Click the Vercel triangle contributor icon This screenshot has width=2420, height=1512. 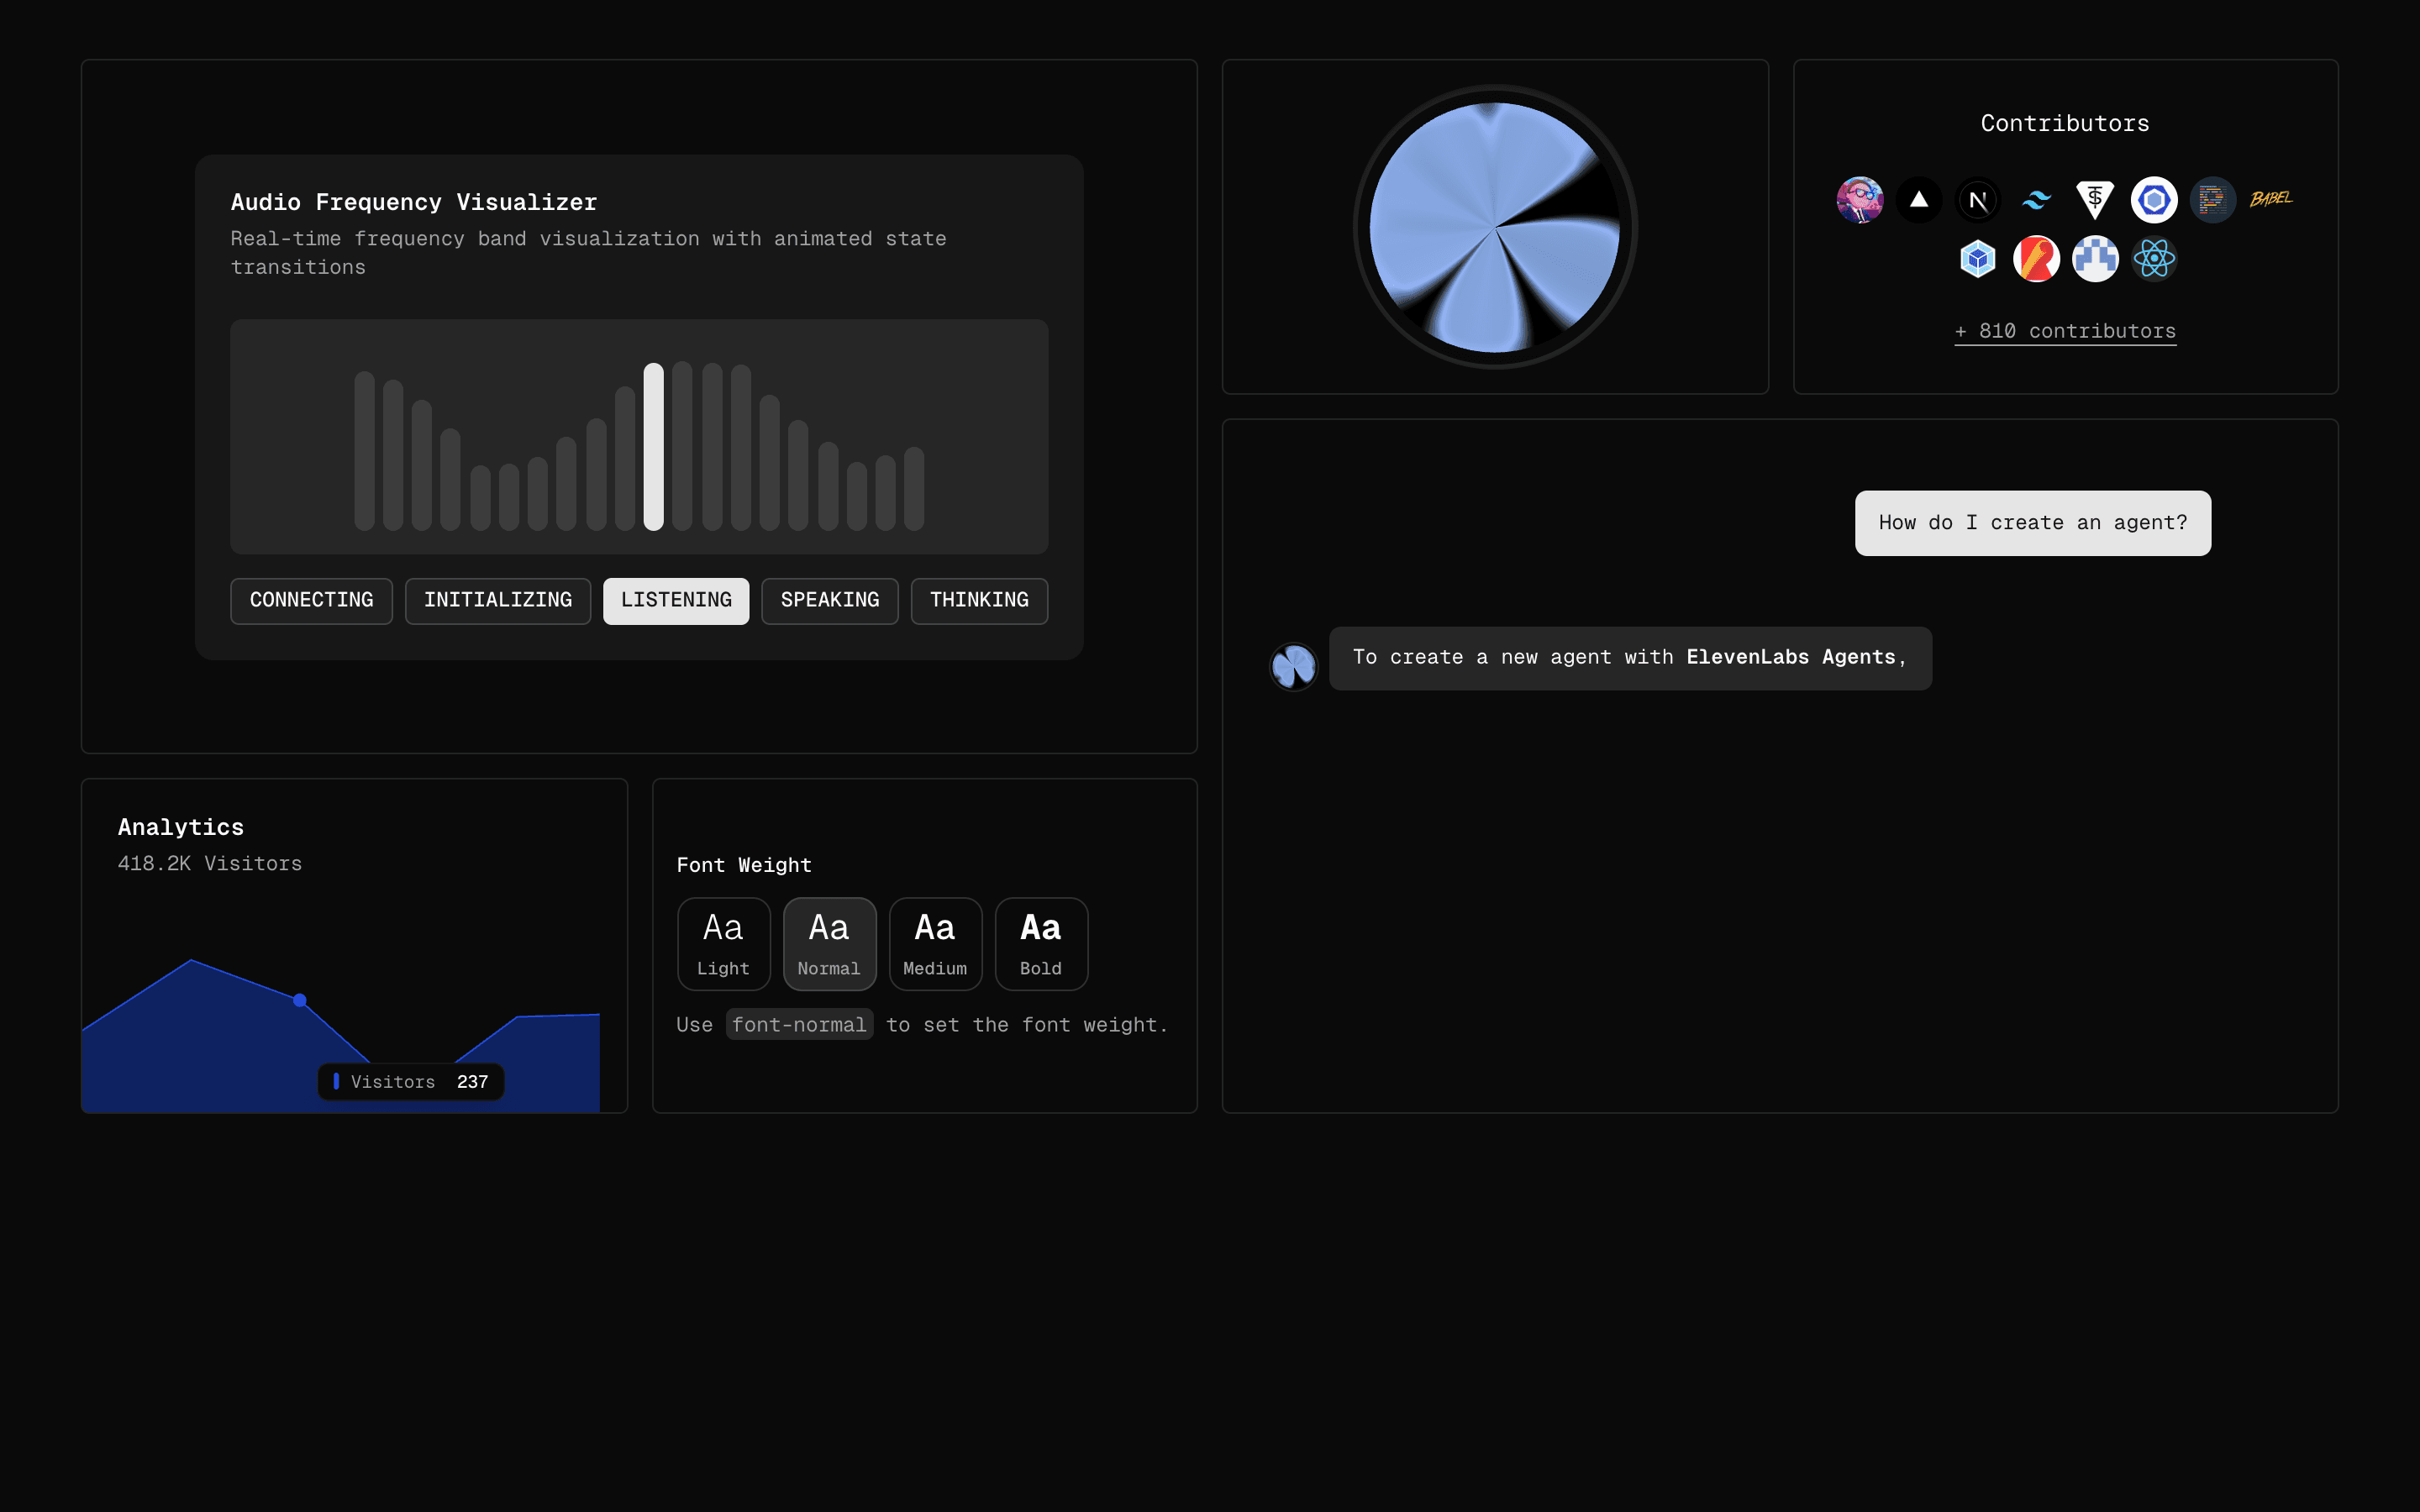coord(1918,200)
